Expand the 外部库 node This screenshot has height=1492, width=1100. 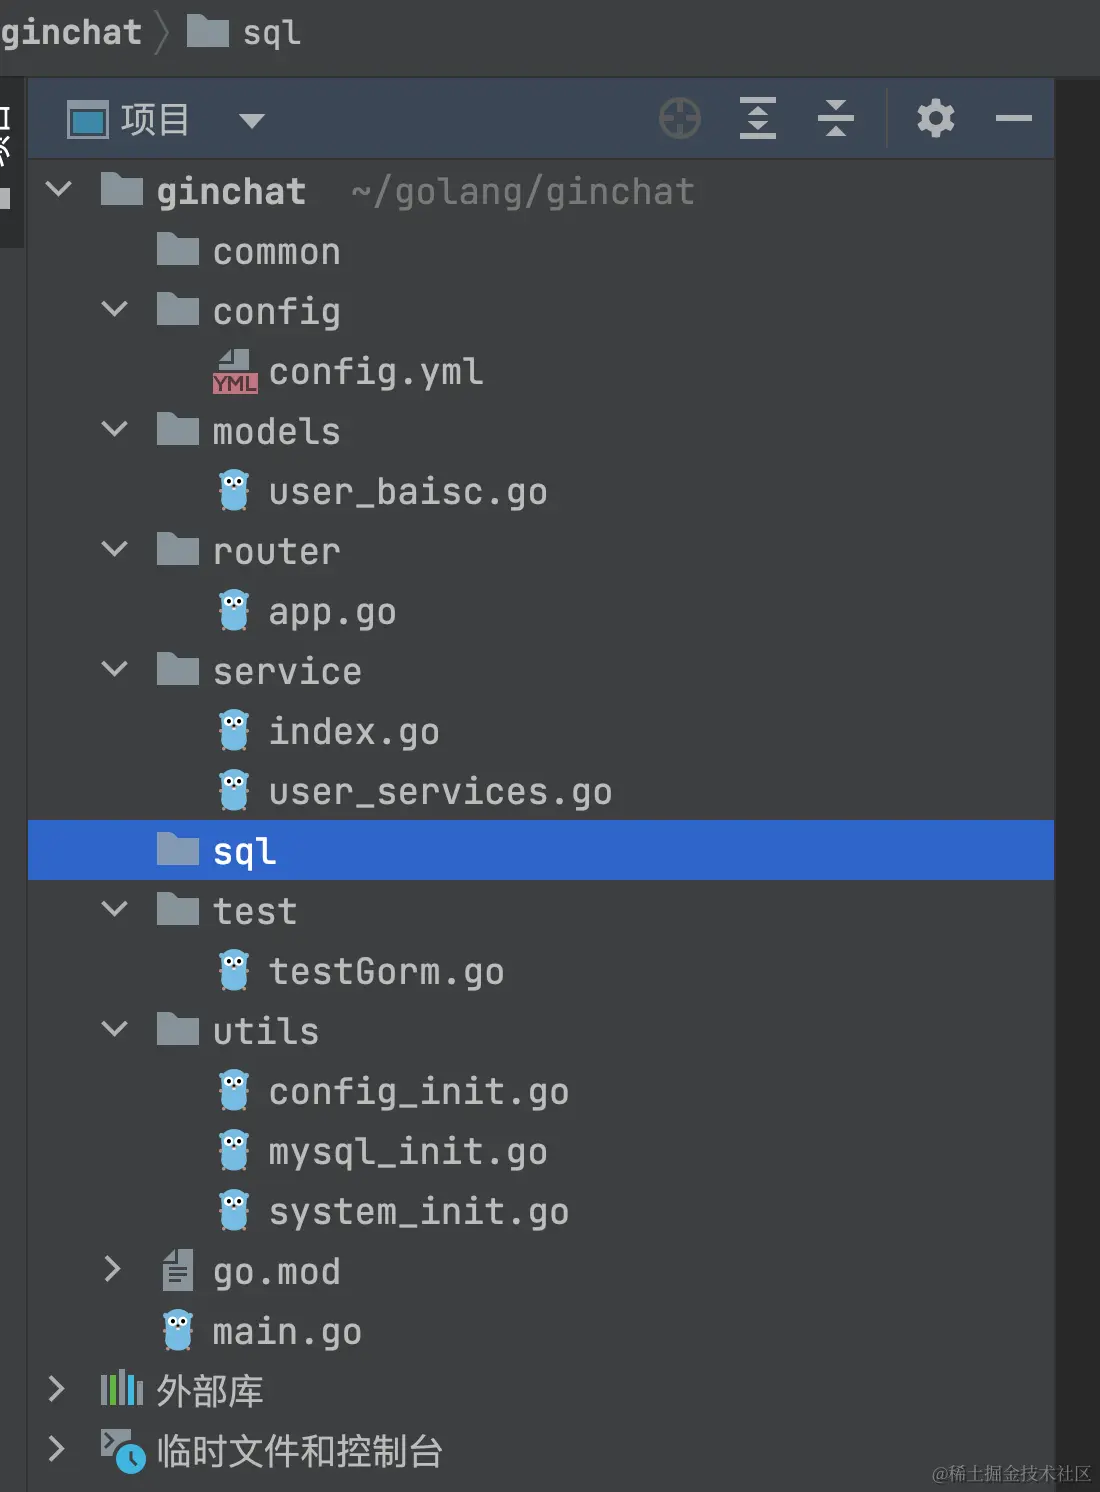pos(57,1389)
